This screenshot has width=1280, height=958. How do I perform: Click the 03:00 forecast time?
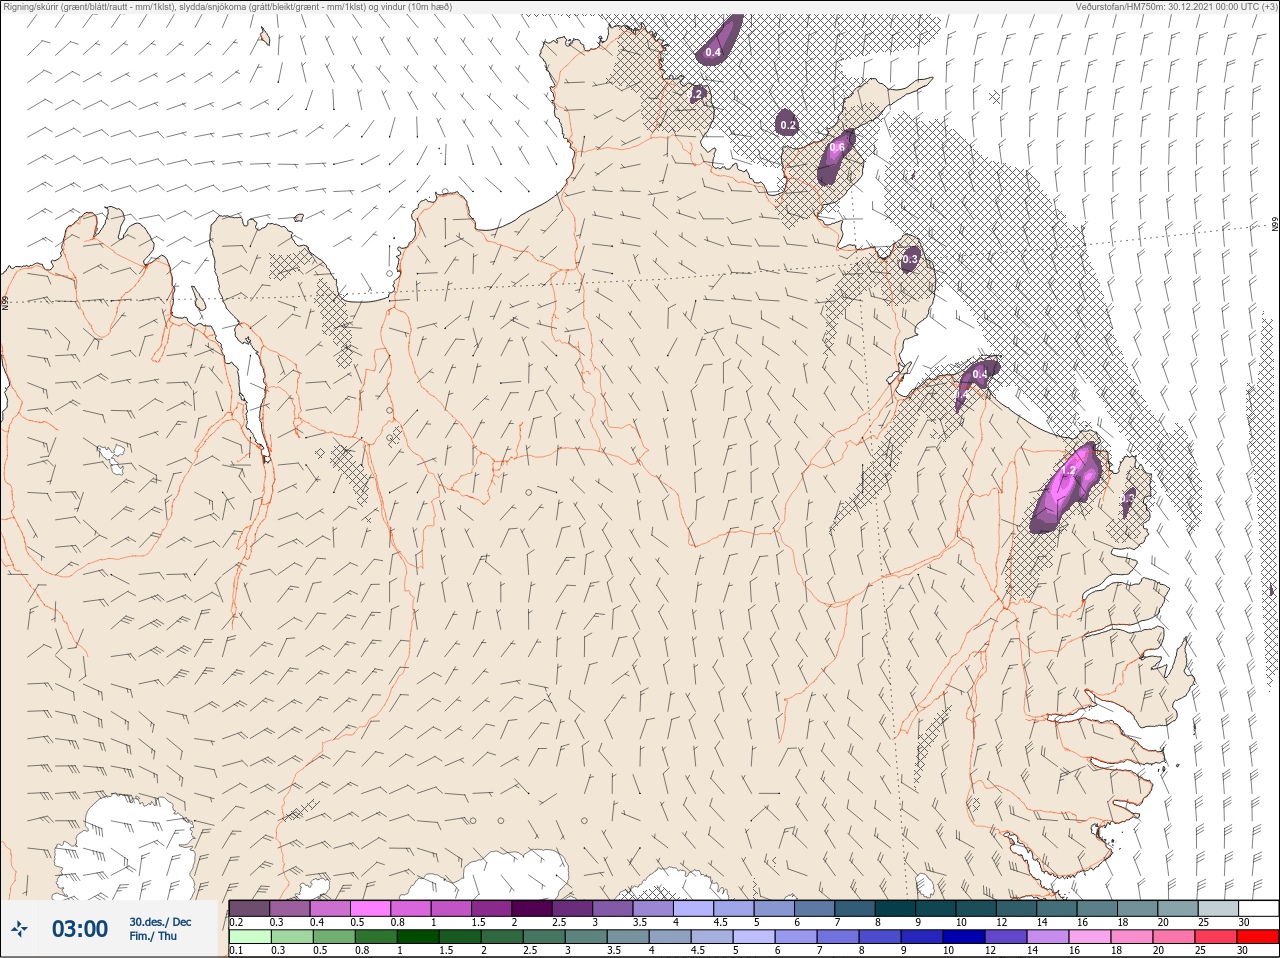point(80,929)
